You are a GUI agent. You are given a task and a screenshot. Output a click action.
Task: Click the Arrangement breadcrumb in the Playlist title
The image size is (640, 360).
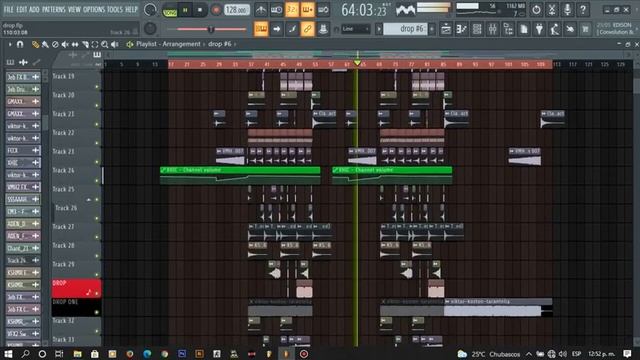pyautogui.click(x=181, y=44)
